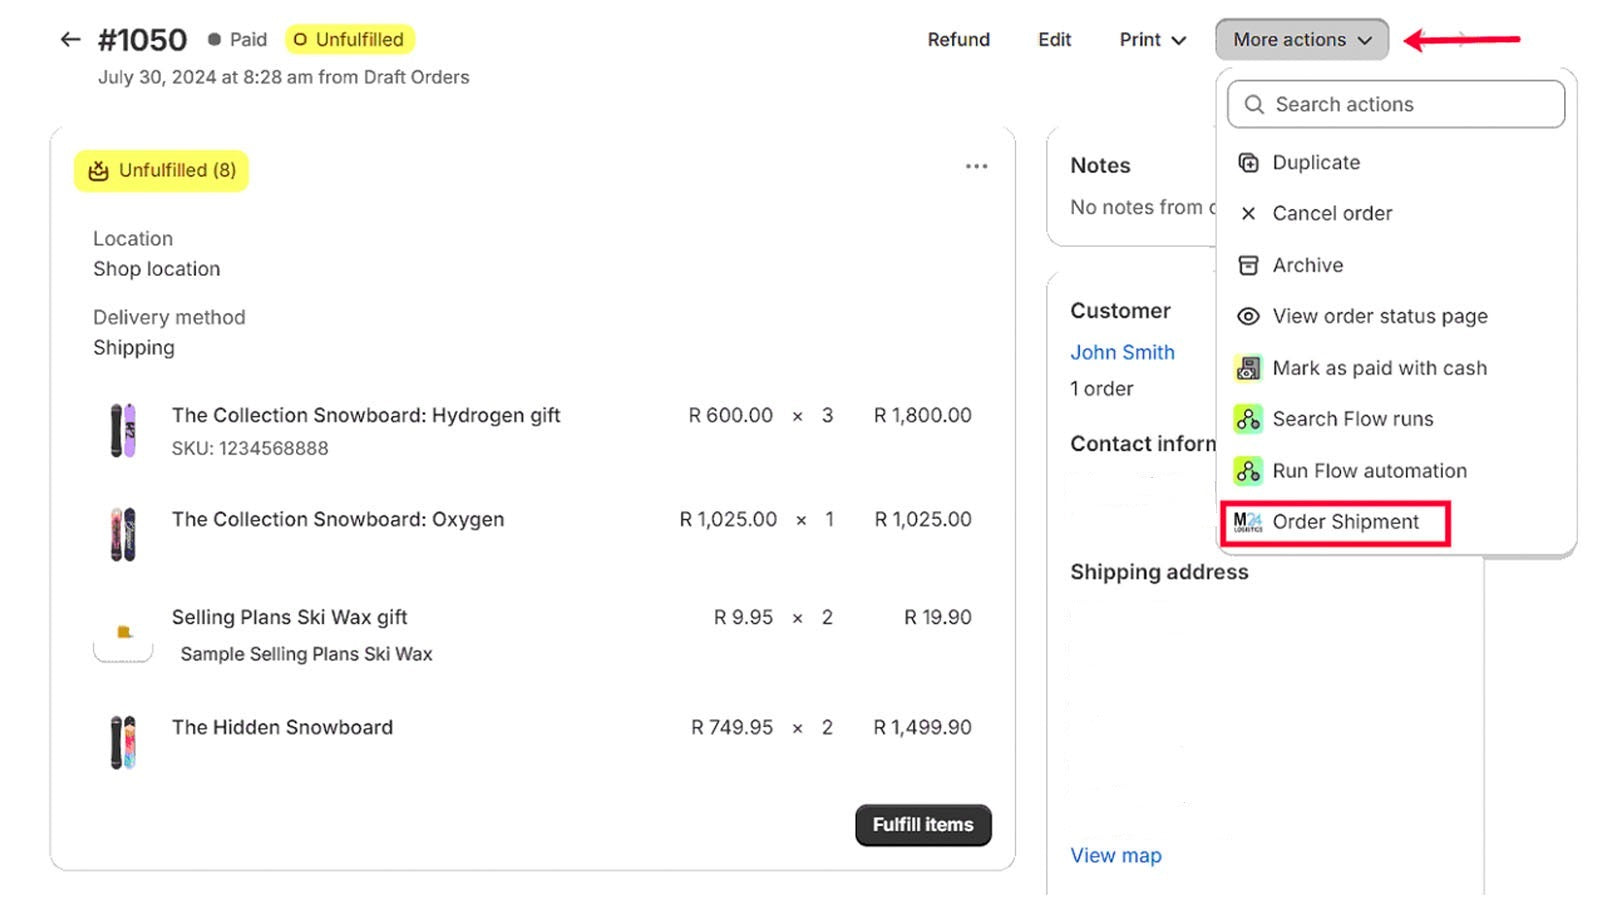Viewport: 1600px width, 900px height.
Task: Click the Archive box icon
Action: tap(1248, 265)
